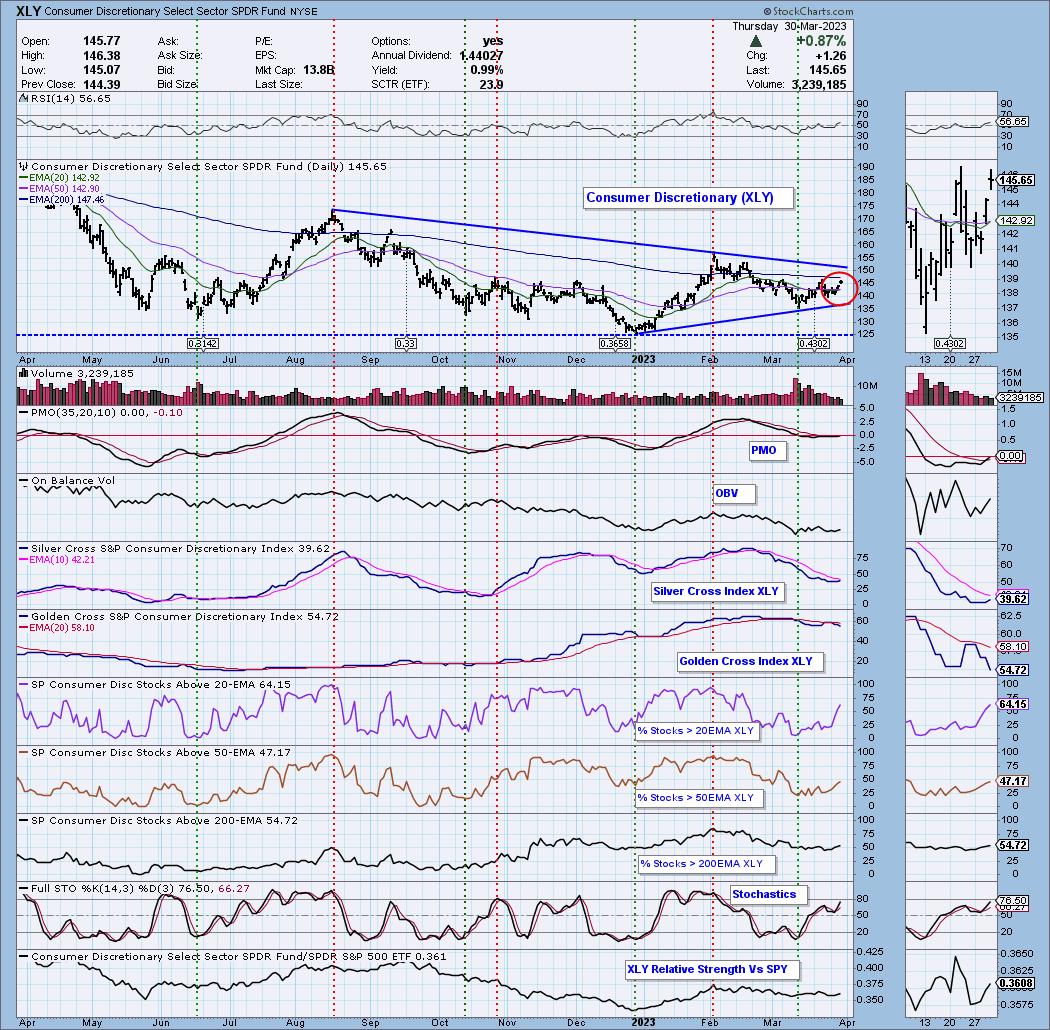Click the Thursday 30-Mar-2023 date
The image size is (1050, 1030).
pyautogui.click(x=789, y=27)
